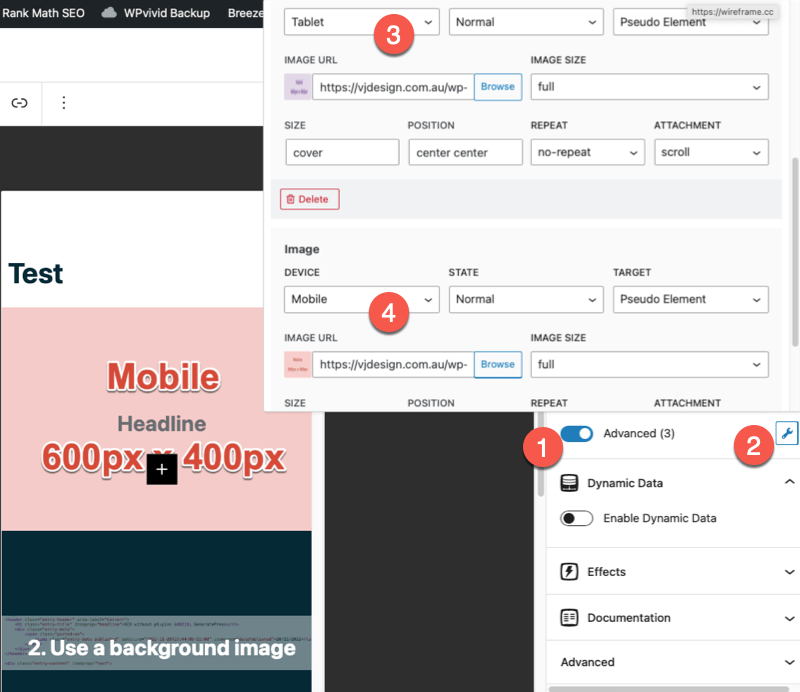The width and height of the screenshot is (800, 692).
Task: Click Browse next to Tablet image URL
Action: click(497, 87)
